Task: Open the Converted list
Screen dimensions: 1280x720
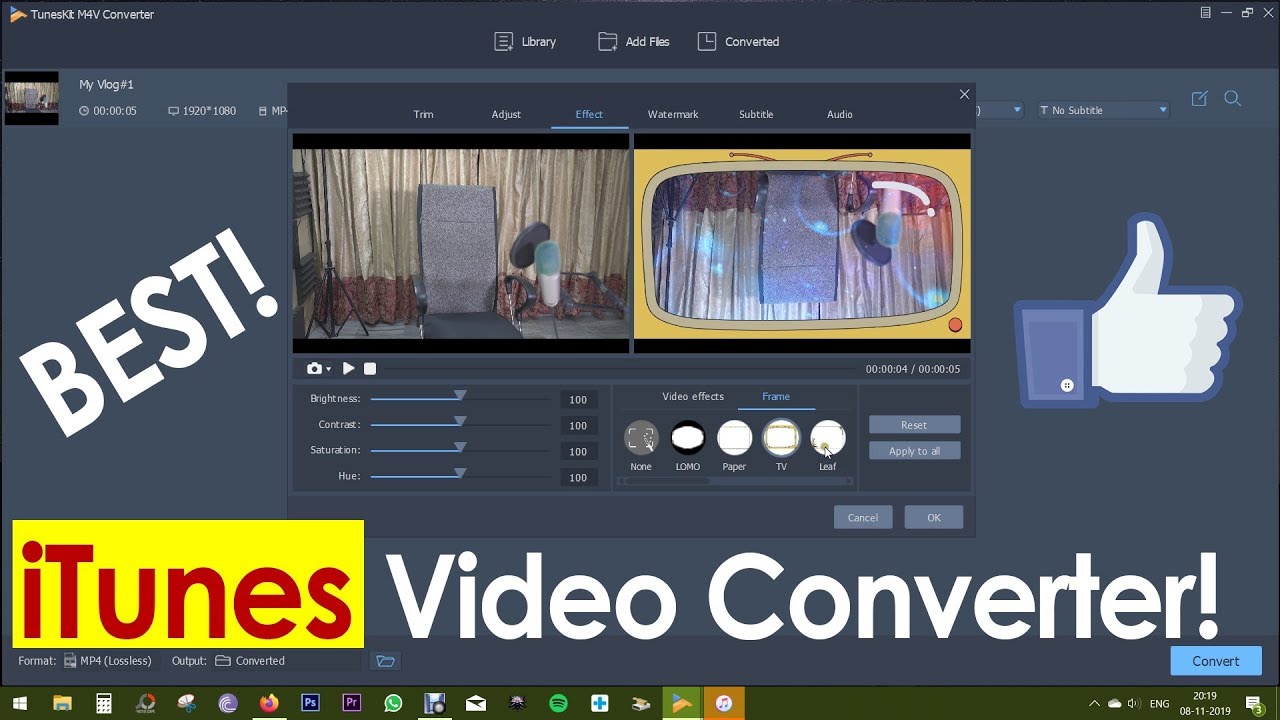Action: 738,41
